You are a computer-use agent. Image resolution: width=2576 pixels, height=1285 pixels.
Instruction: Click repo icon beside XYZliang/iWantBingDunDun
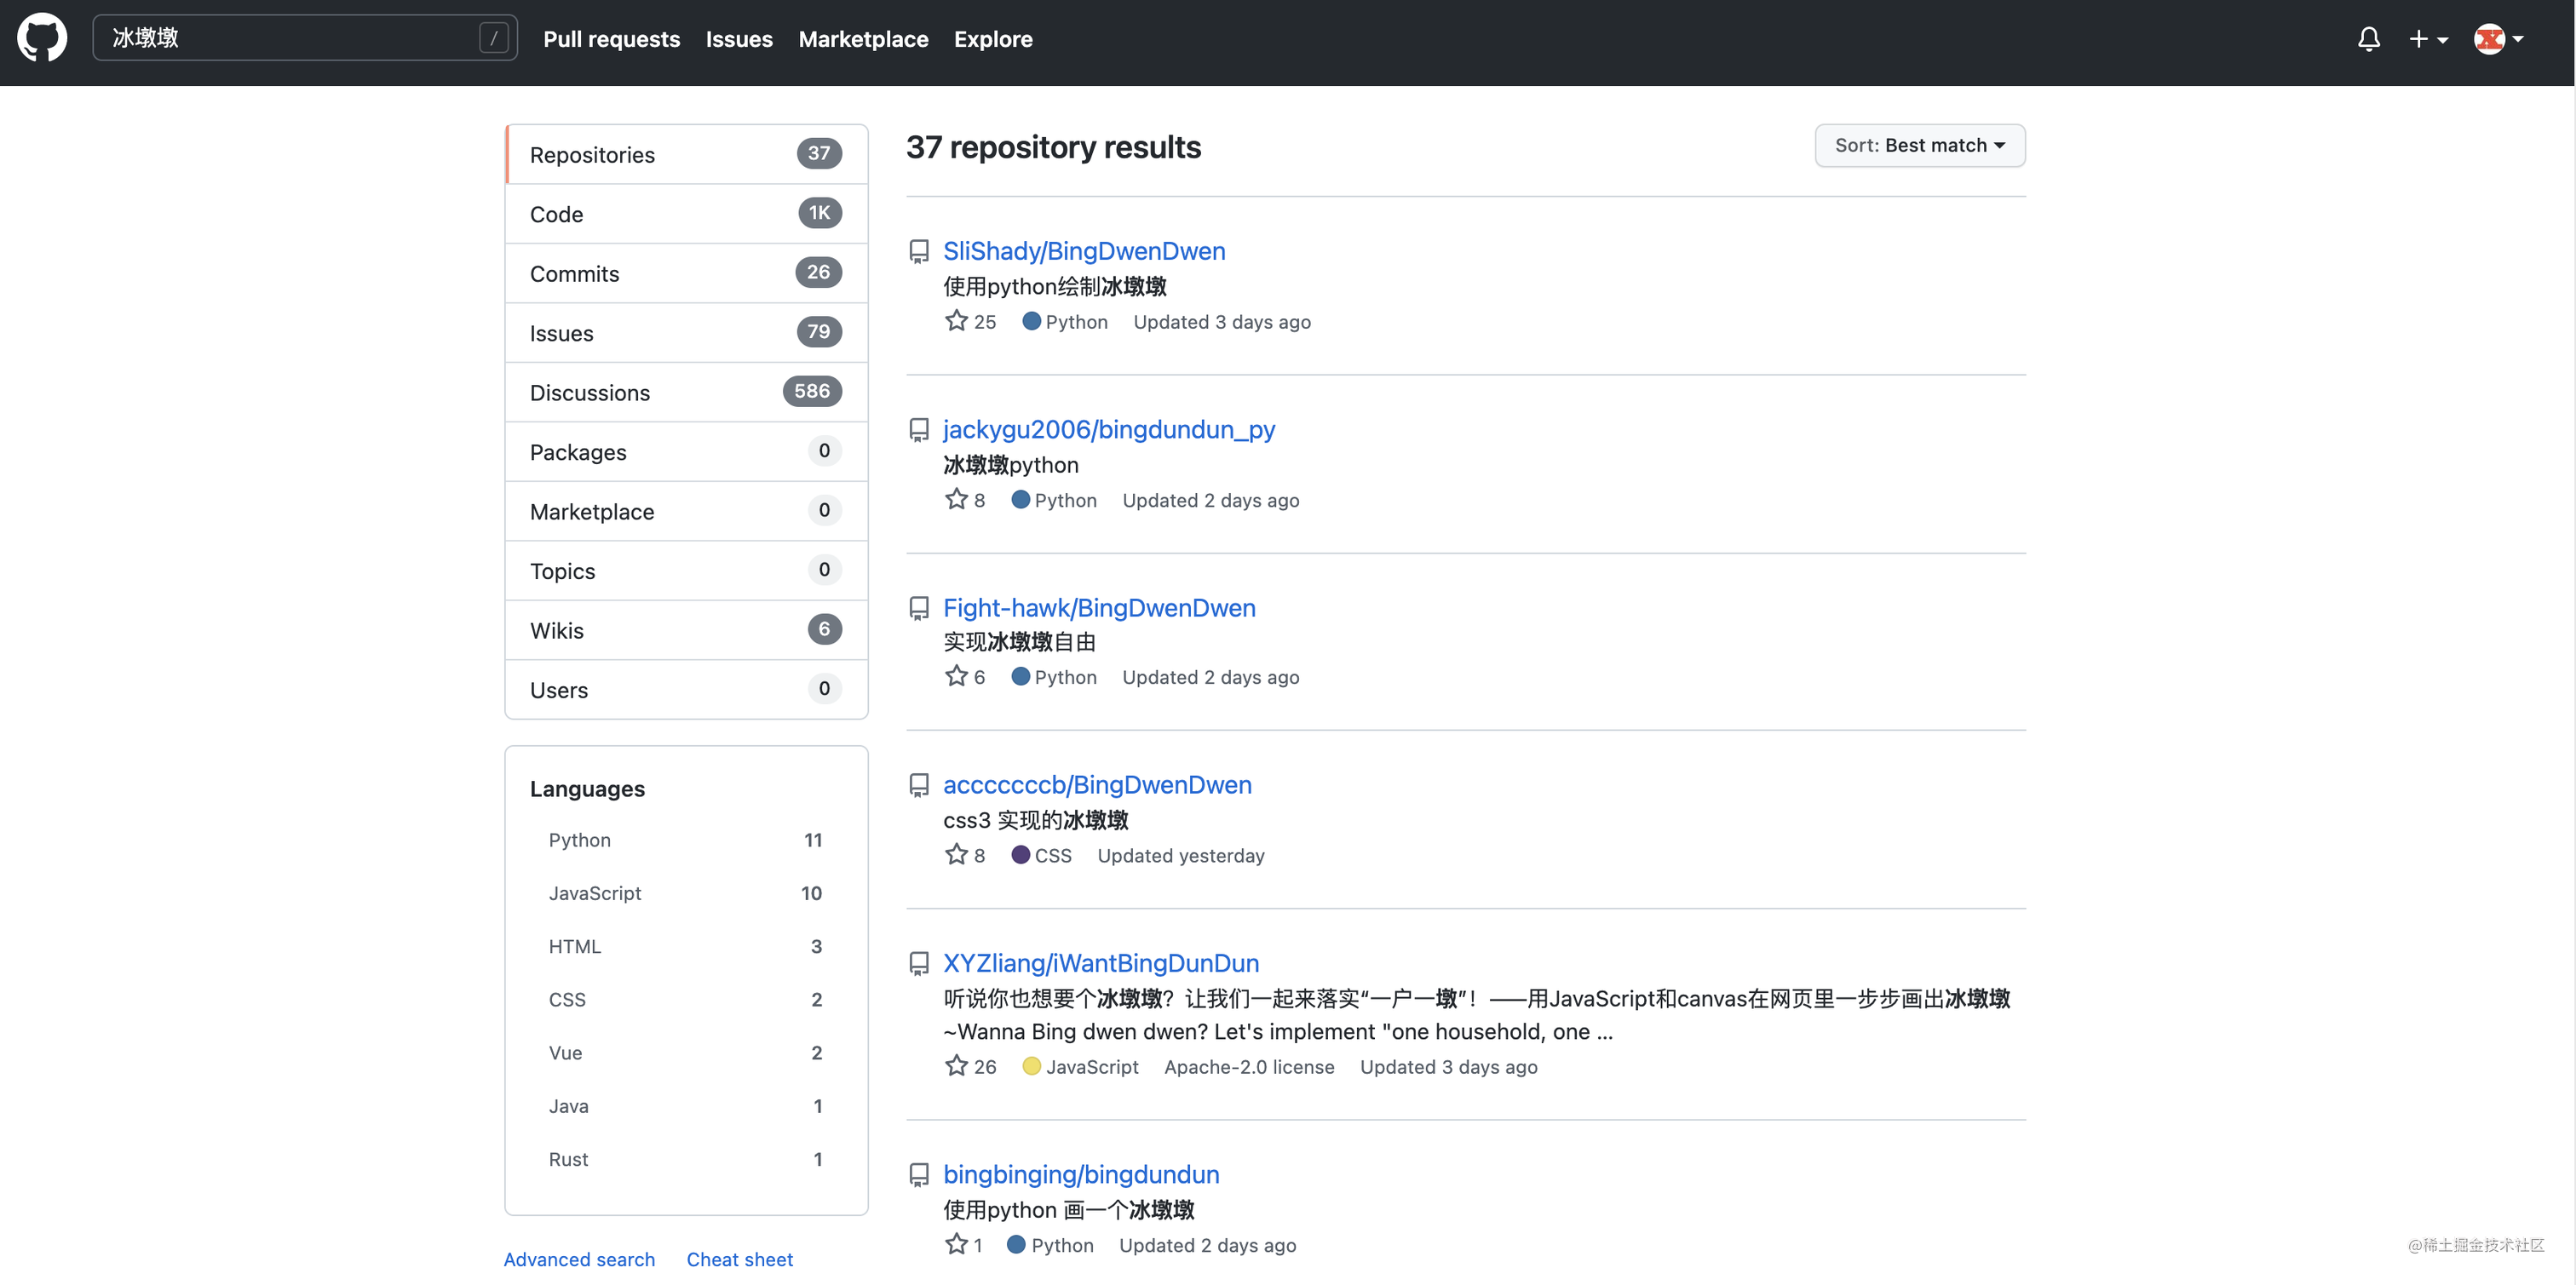pos(918,963)
